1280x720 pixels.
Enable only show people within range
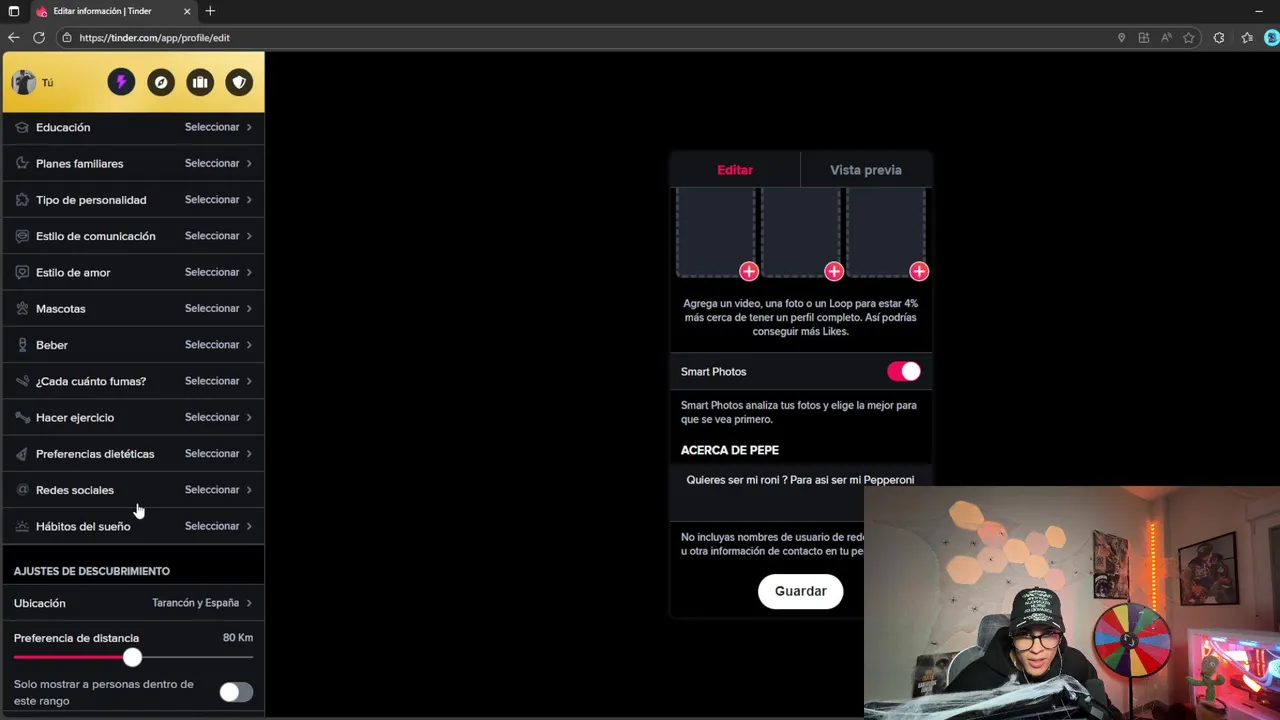tap(236, 692)
